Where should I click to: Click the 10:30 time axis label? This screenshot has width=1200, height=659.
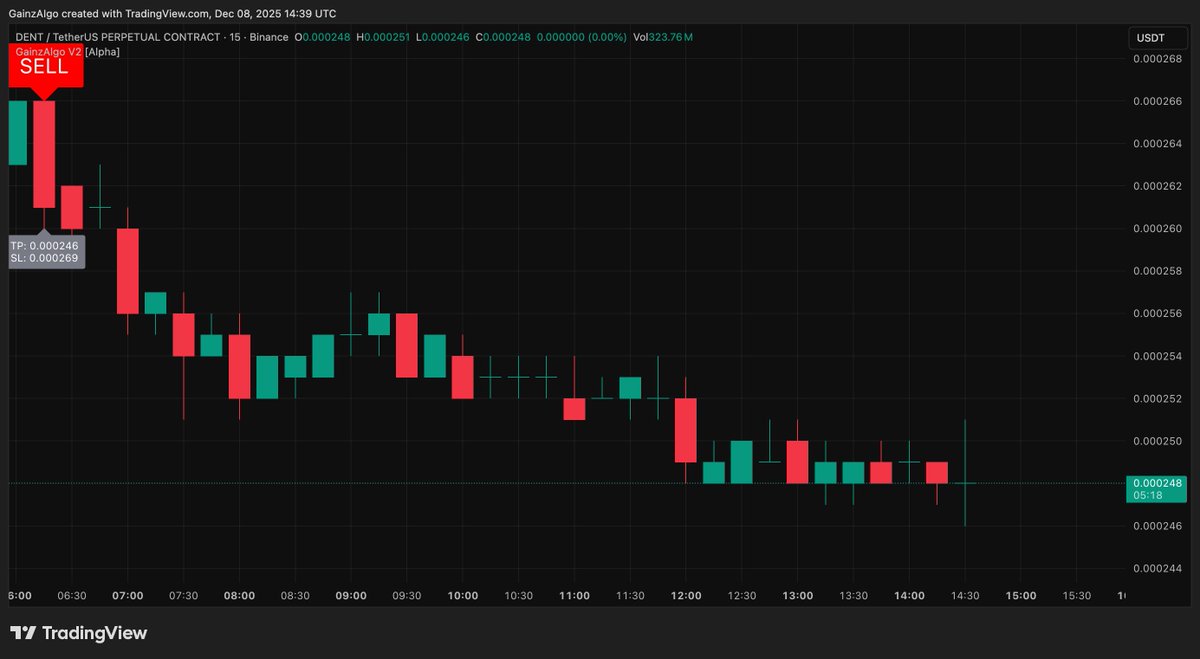518,595
